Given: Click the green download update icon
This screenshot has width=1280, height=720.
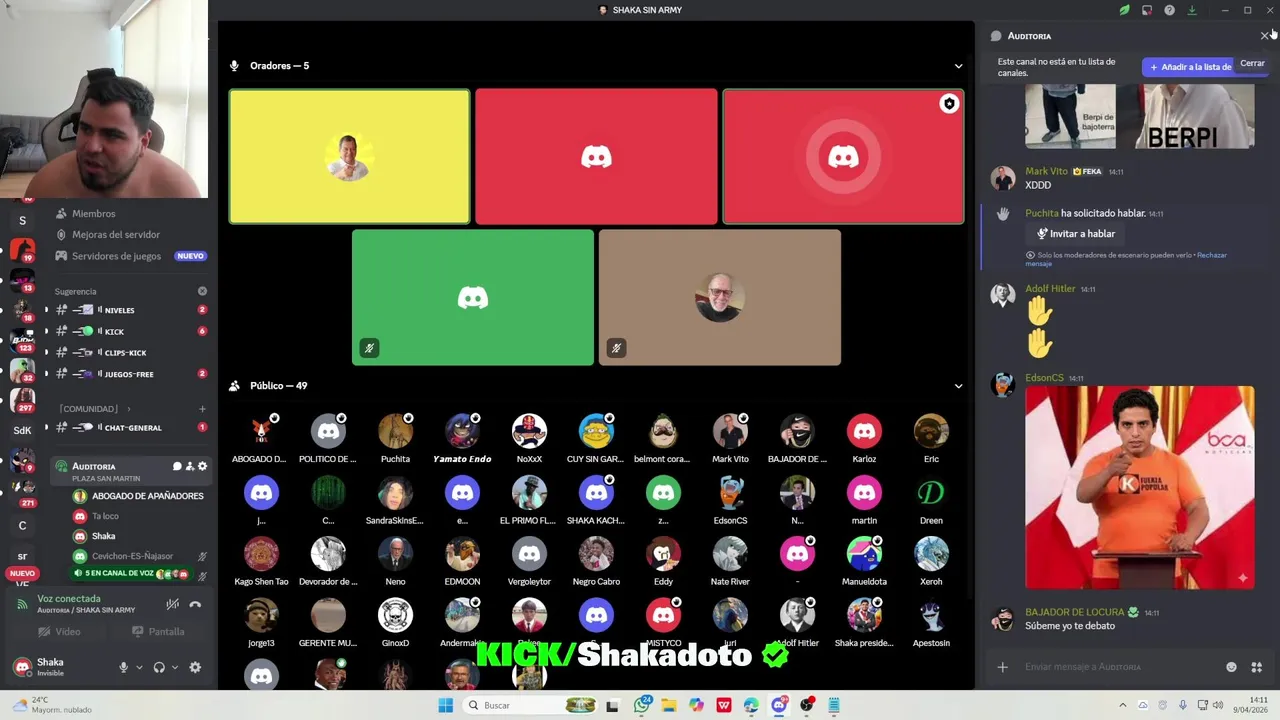Looking at the screenshot, I should click(x=1192, y=10).
